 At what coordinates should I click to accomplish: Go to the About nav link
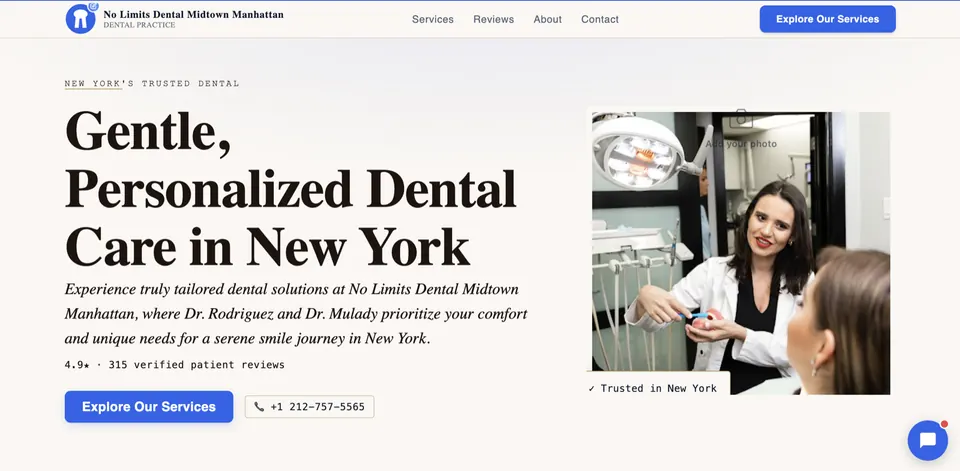click(547, 19)
